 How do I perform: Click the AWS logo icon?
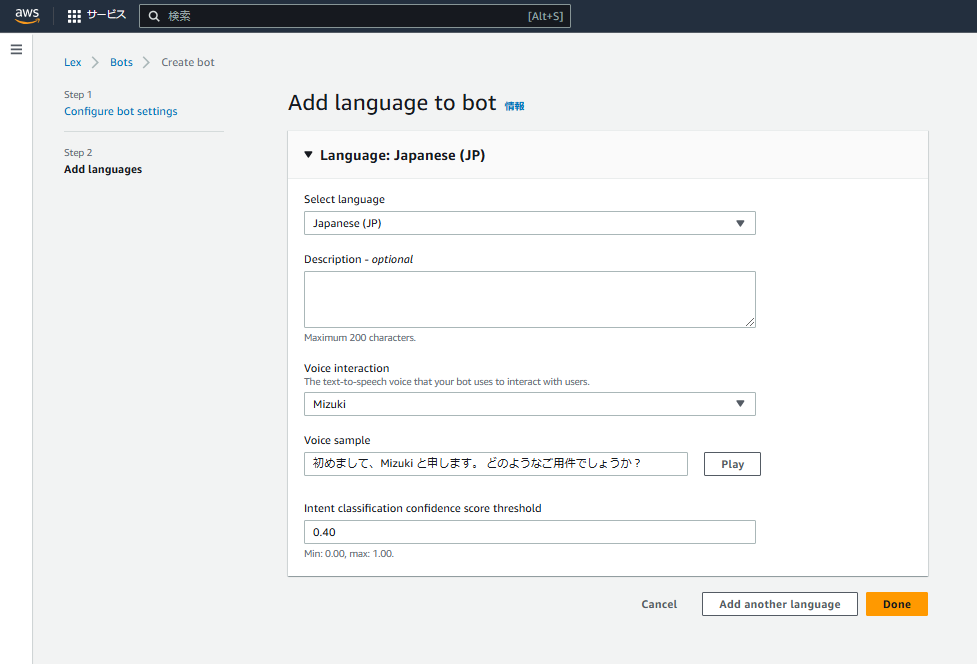(26, 16)
